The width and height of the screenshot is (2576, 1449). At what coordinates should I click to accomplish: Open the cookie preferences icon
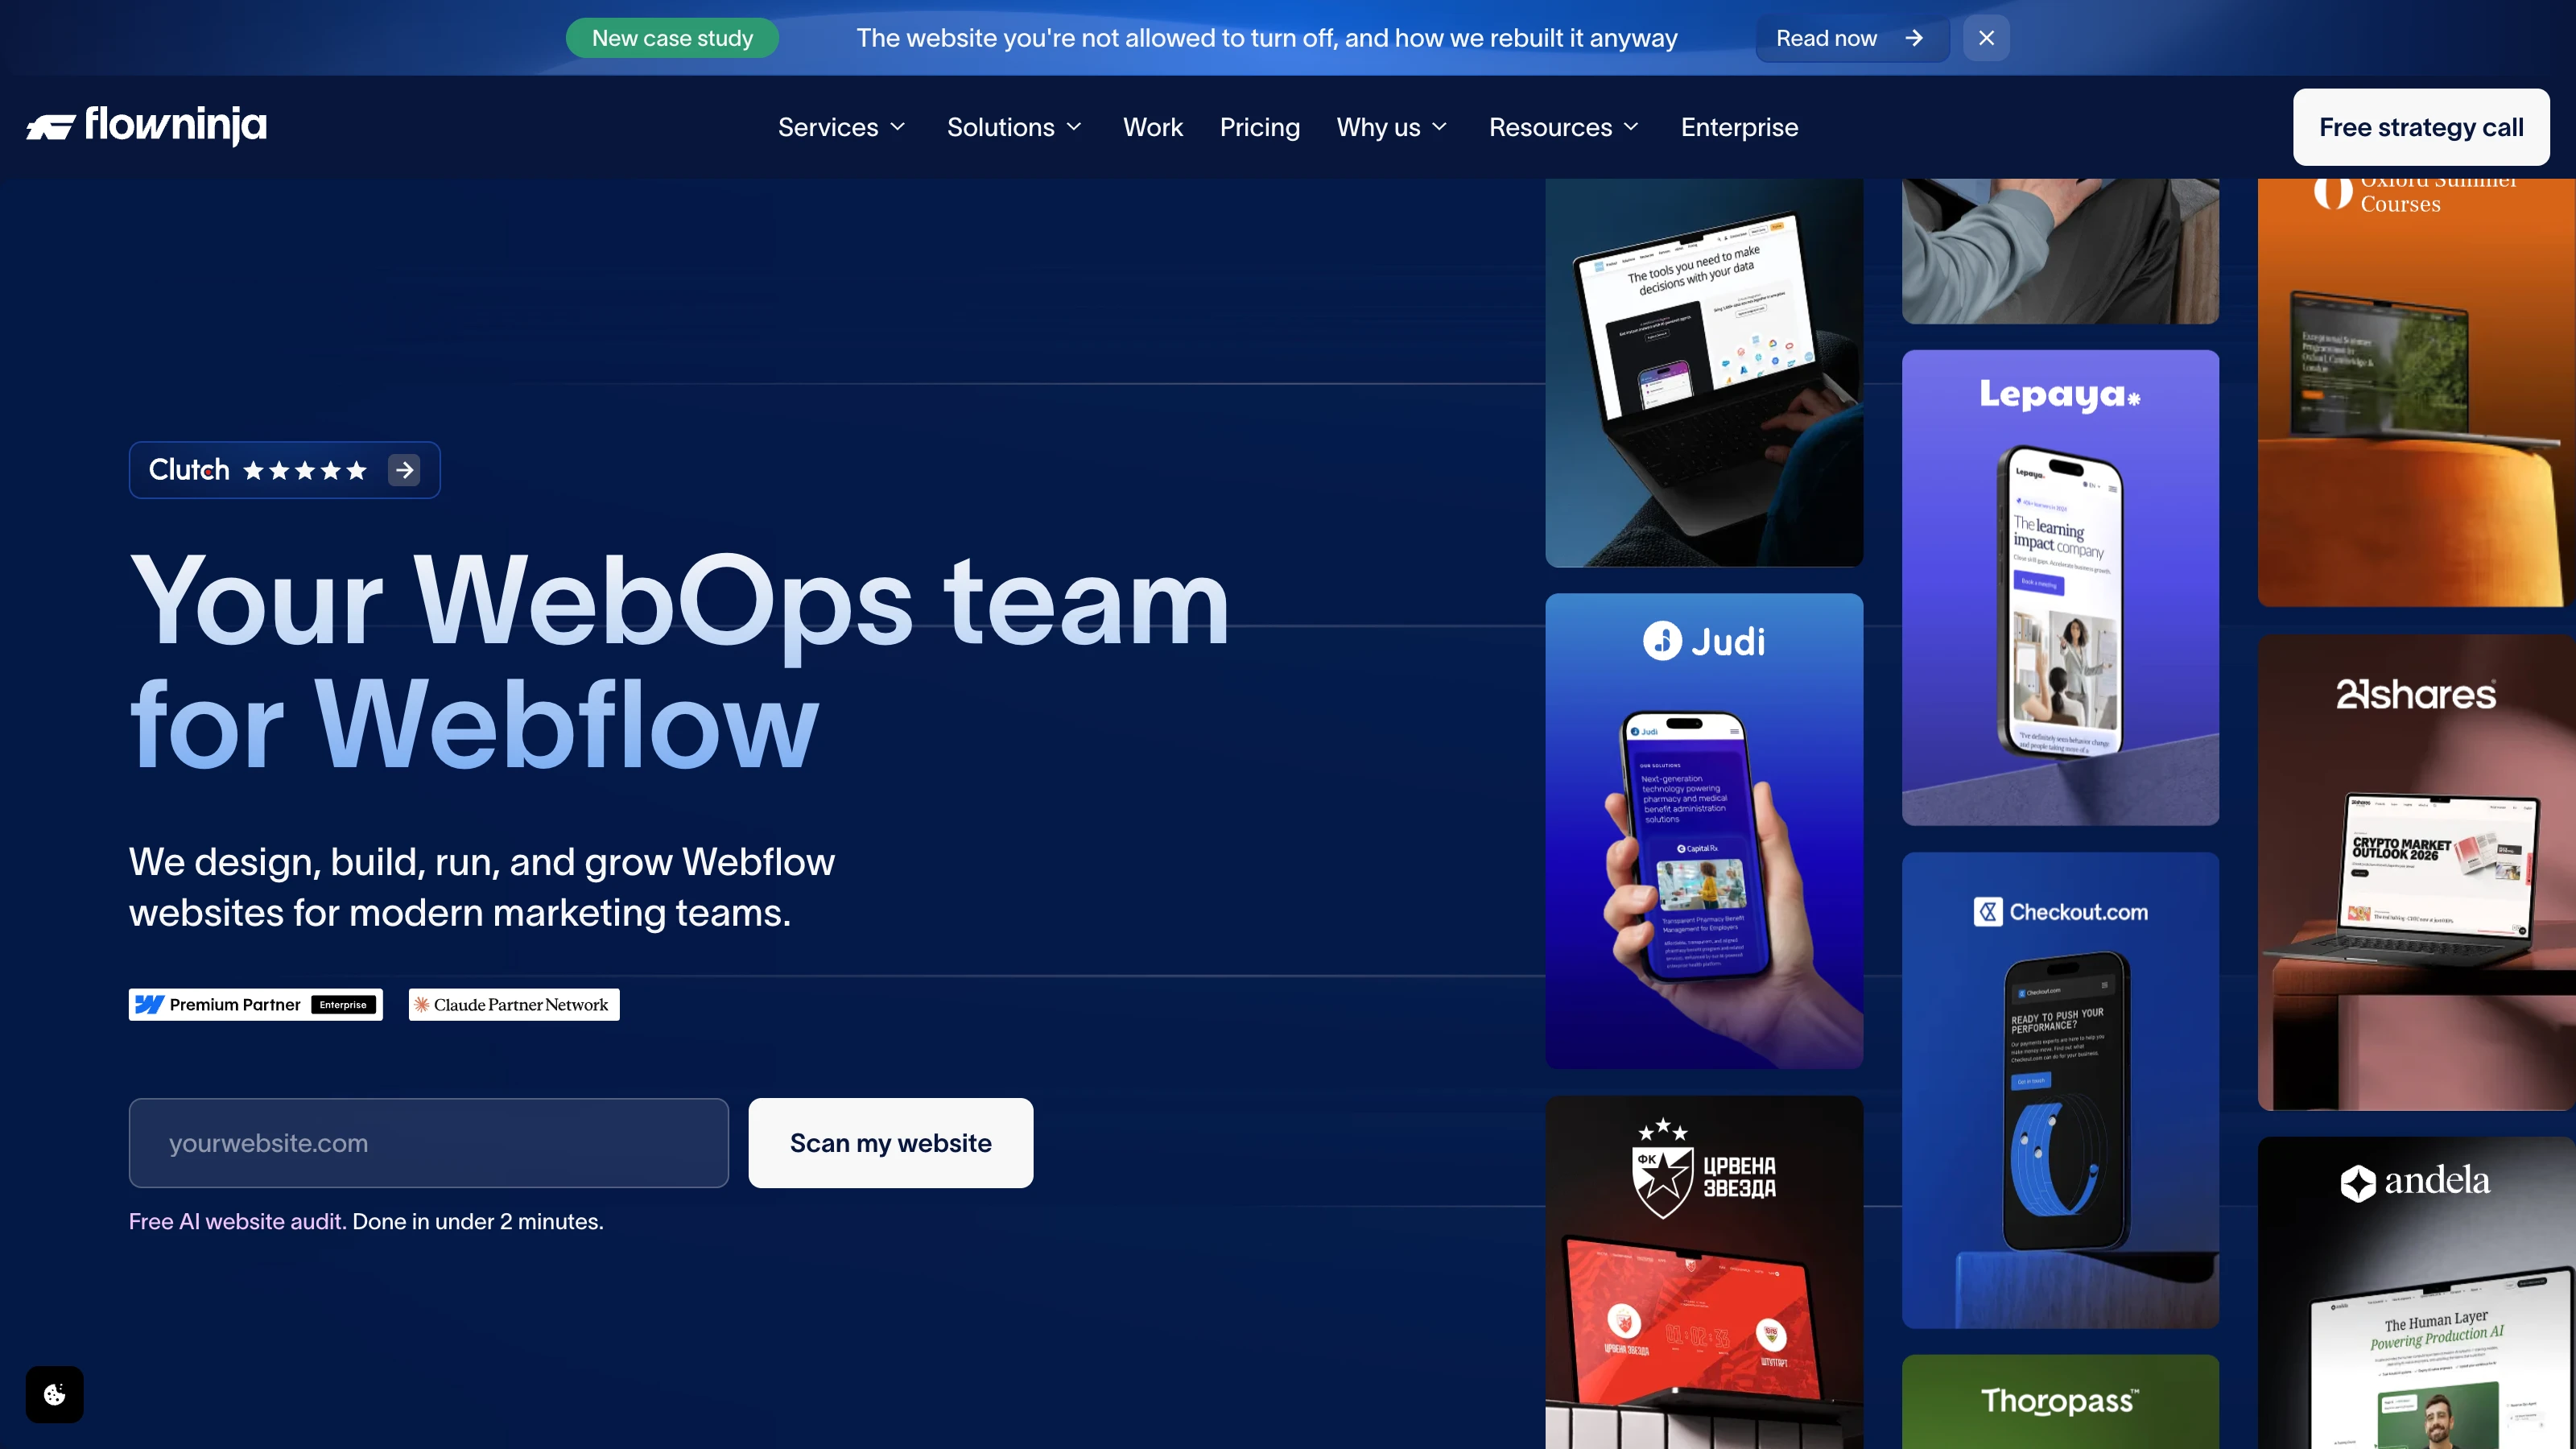tap(54, 1394)
